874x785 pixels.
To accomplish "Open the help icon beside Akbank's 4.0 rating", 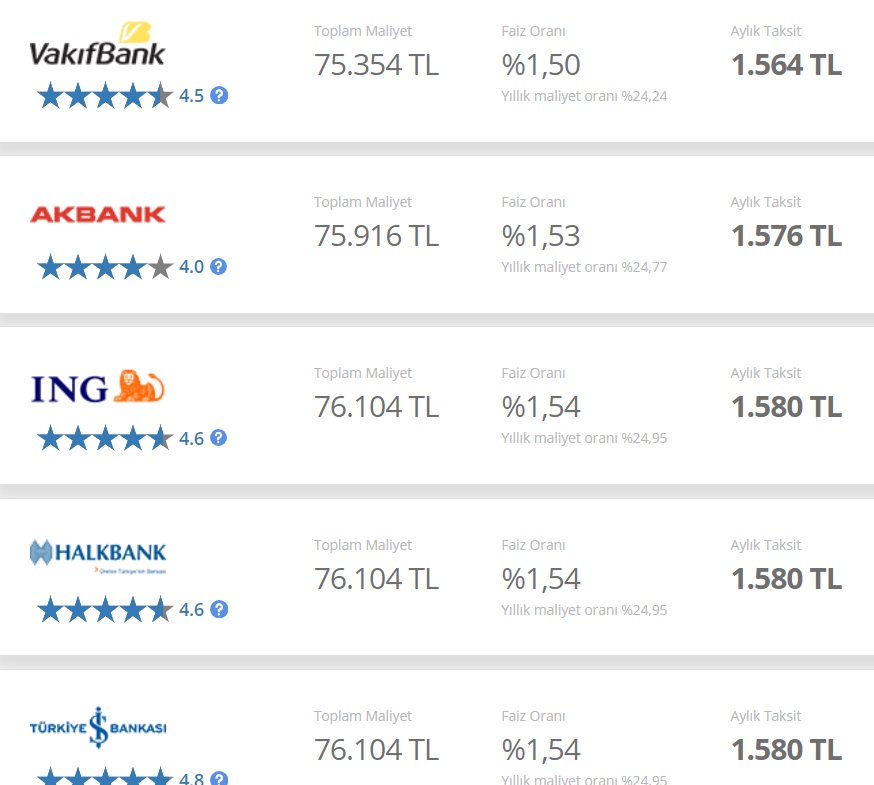I will click(218, 266).
